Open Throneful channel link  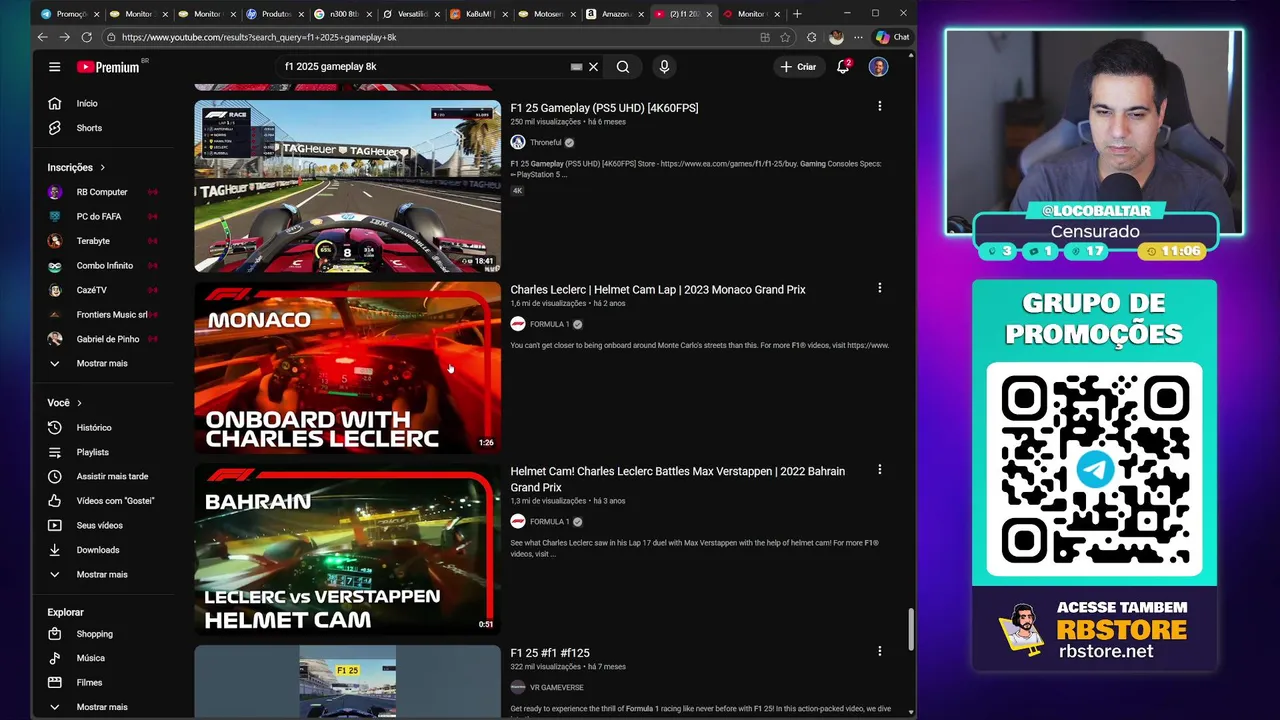coord(545,143)
